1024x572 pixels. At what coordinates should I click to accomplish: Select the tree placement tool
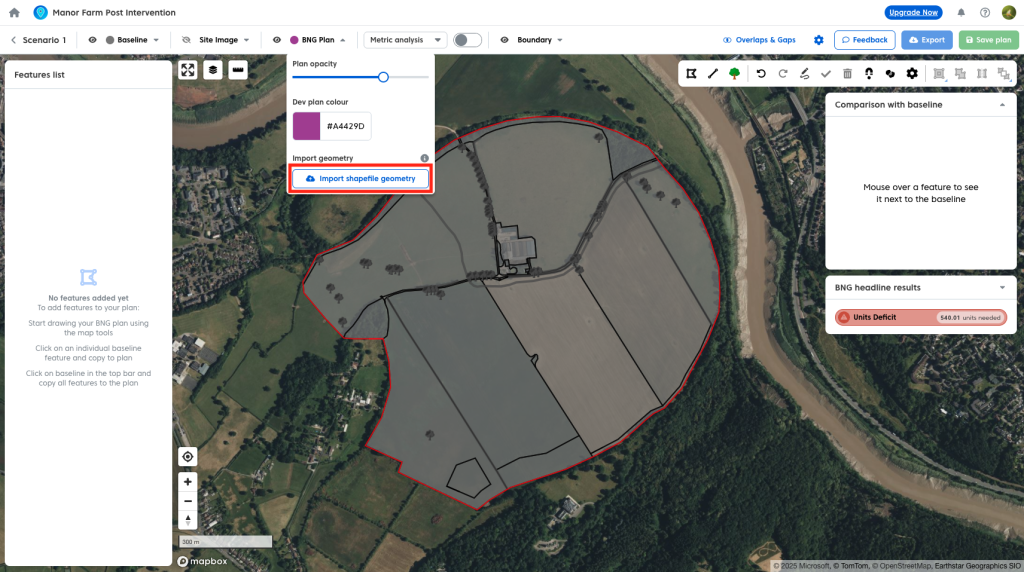(x=735, y=73)
